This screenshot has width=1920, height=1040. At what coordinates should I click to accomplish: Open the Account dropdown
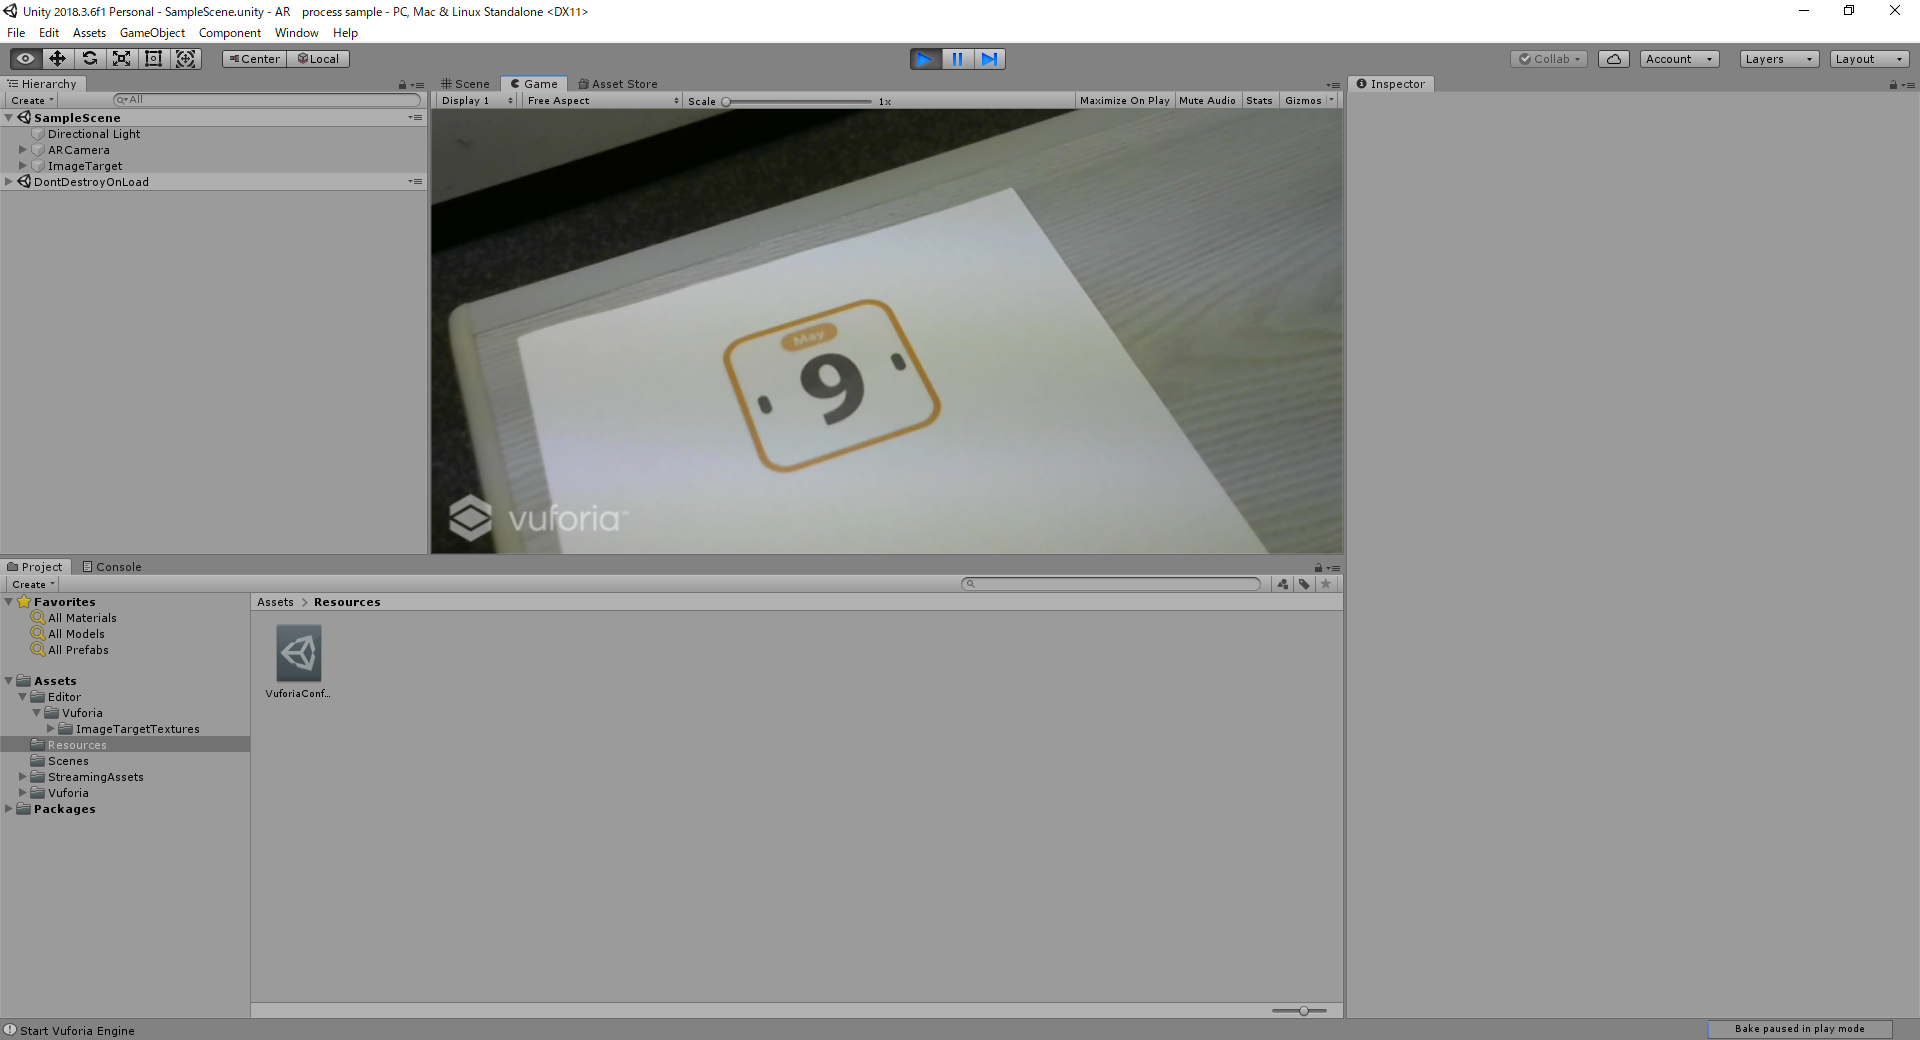(x=1679, y=59)
